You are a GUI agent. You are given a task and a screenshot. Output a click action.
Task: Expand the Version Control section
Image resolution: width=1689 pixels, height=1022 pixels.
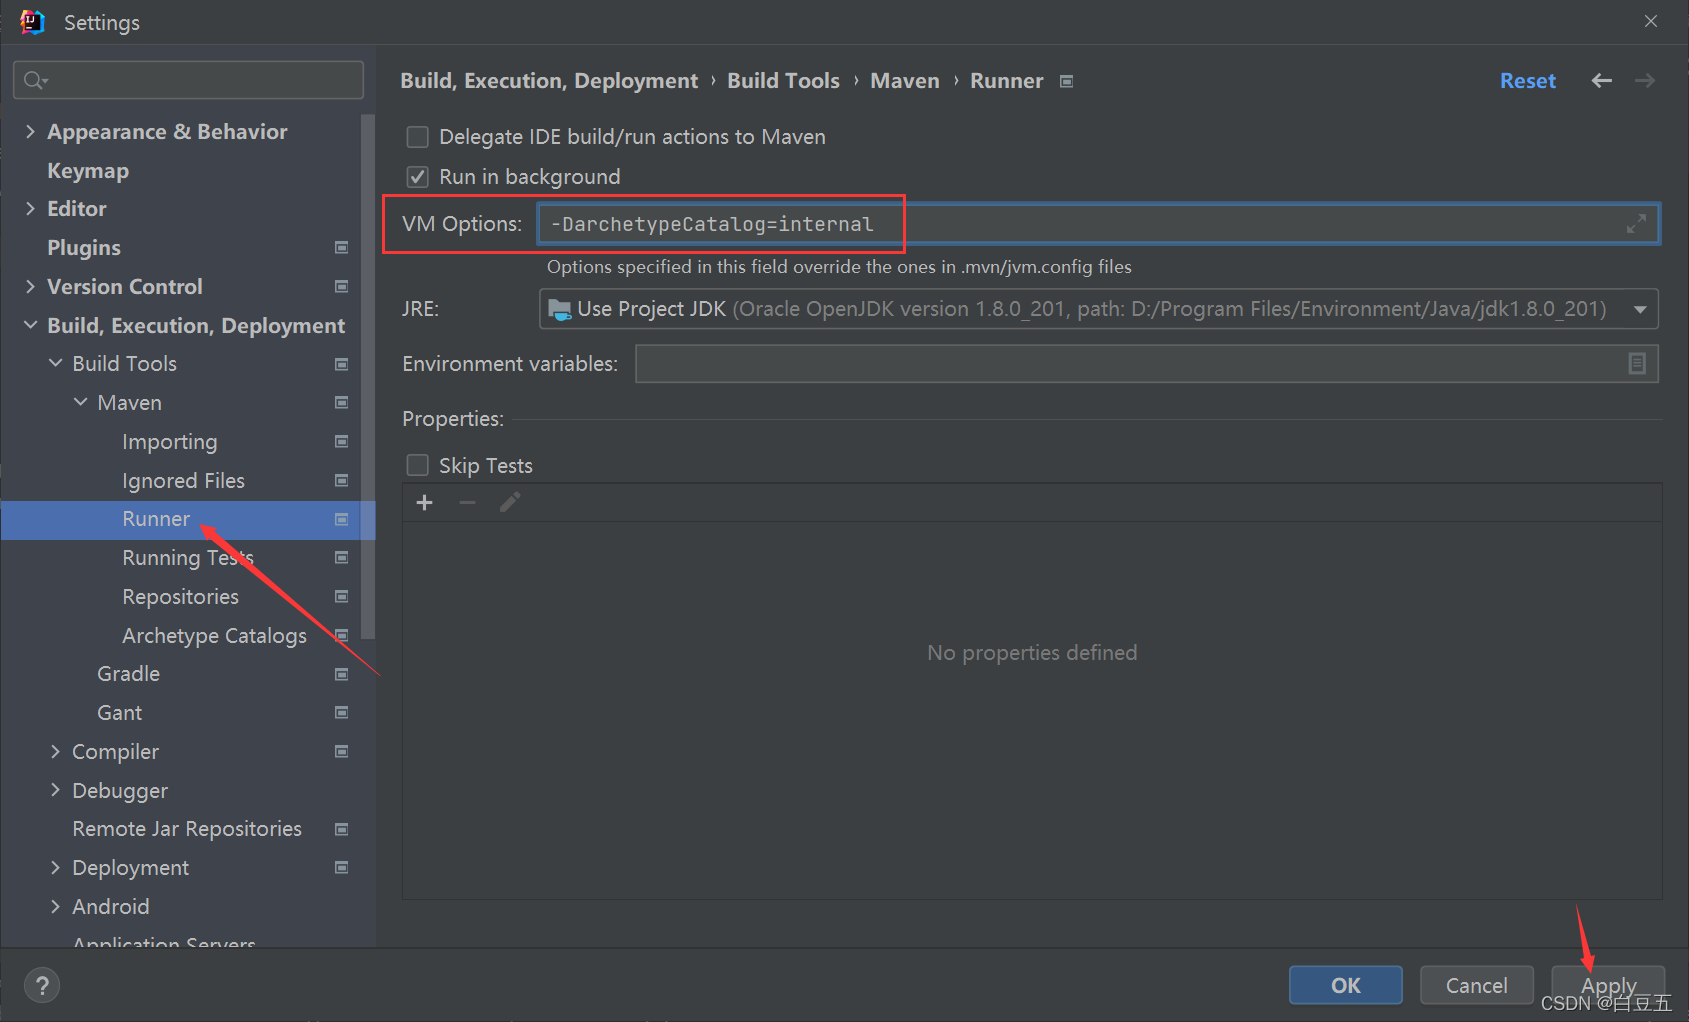pyautogui.click(x=30, y=286)
